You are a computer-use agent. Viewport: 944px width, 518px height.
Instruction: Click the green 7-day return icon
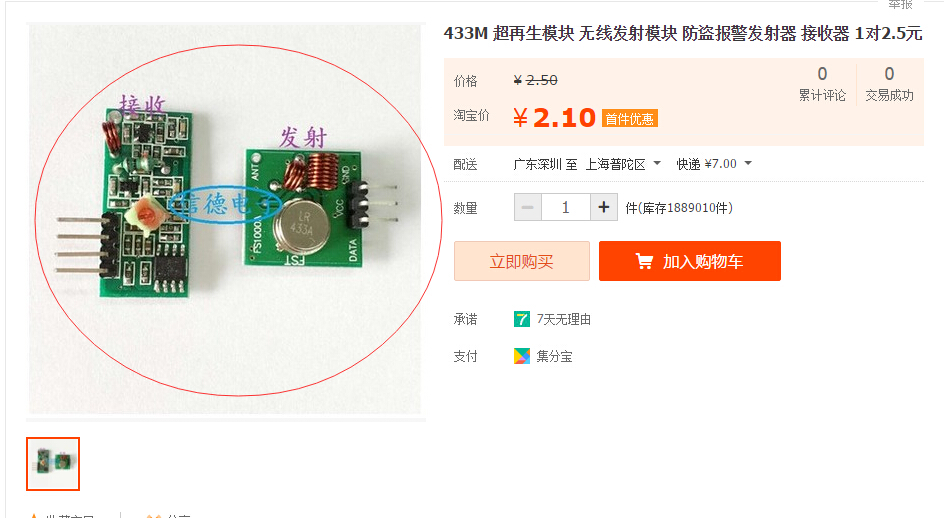pos(521,319)
